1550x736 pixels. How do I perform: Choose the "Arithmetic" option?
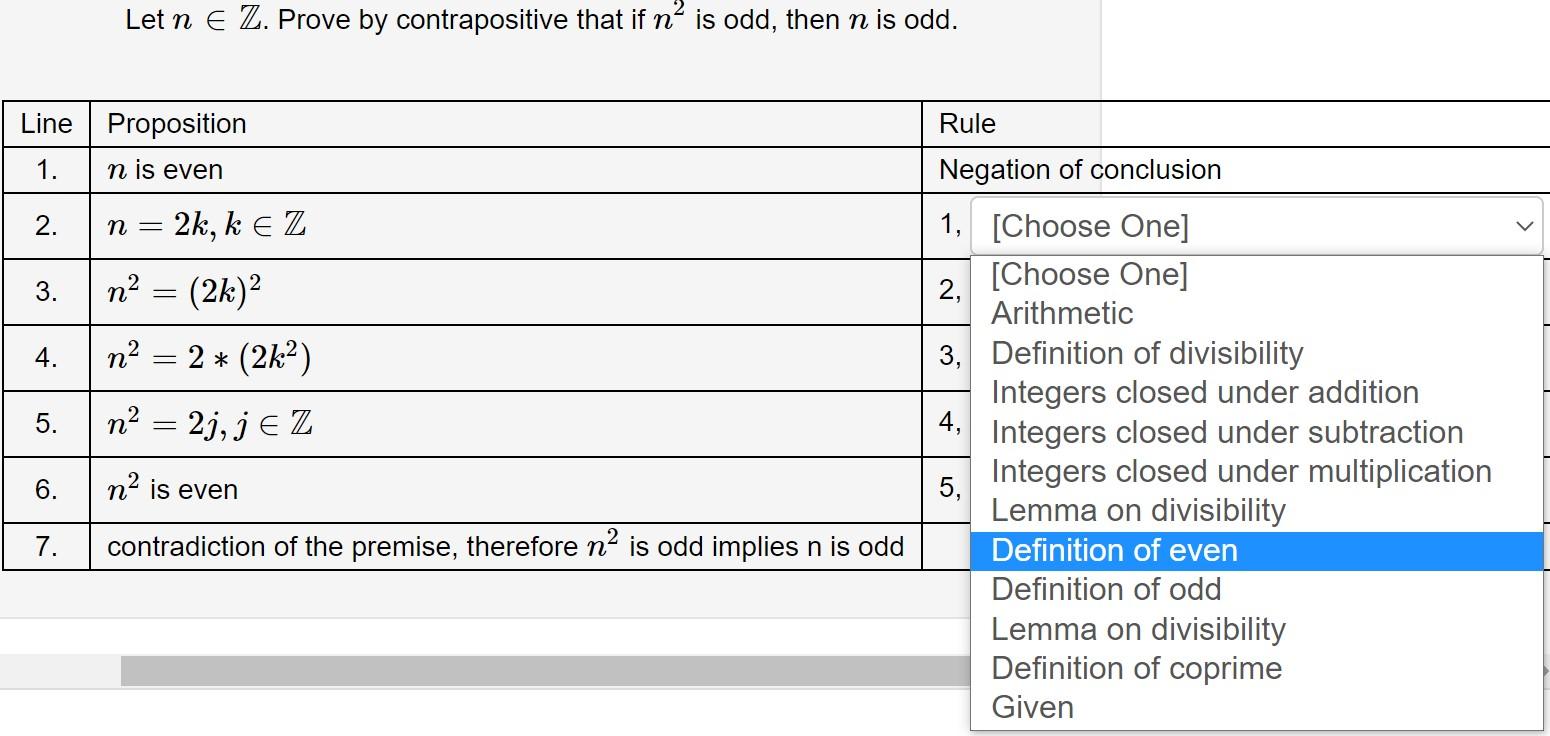(x=1061, y=313)
